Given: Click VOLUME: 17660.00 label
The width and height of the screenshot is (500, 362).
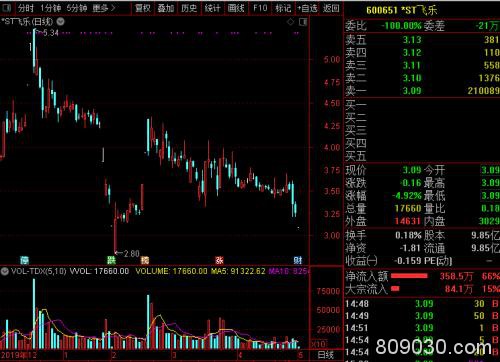Looking at the screenshot, I should click(171, 271).
